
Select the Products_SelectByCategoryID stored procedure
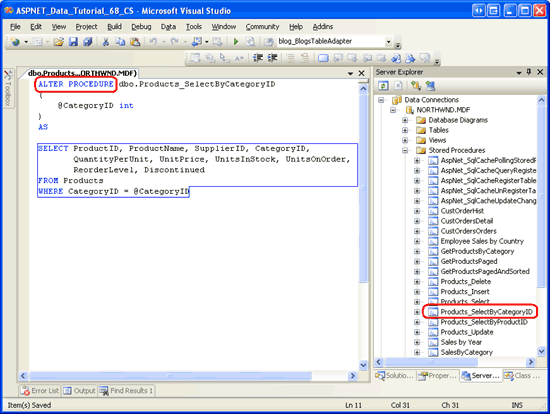coord(486,312)
